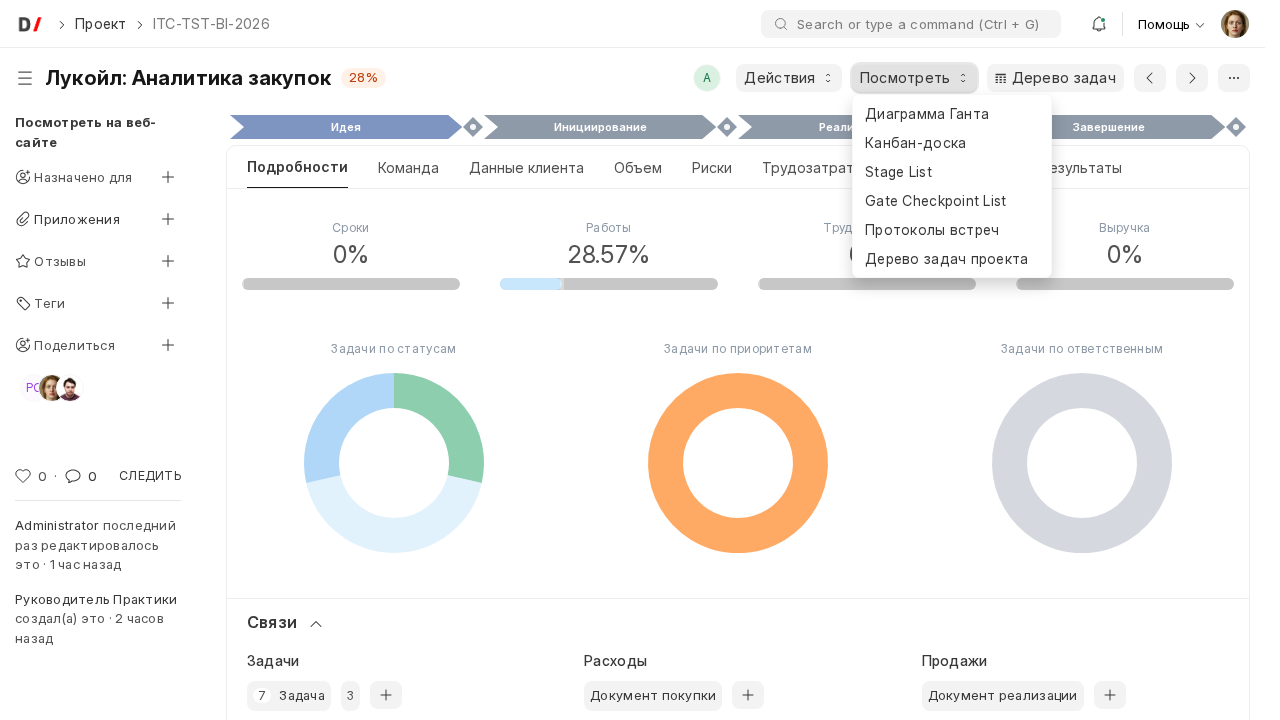Choose Stage List in the menu

point(952,172)
